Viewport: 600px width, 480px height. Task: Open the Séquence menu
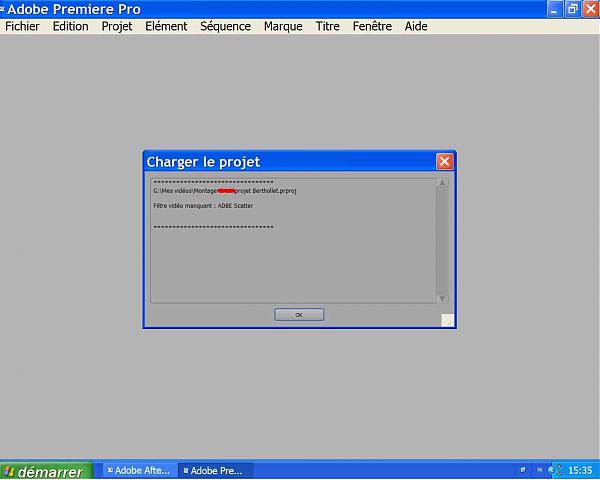point(225,26)
